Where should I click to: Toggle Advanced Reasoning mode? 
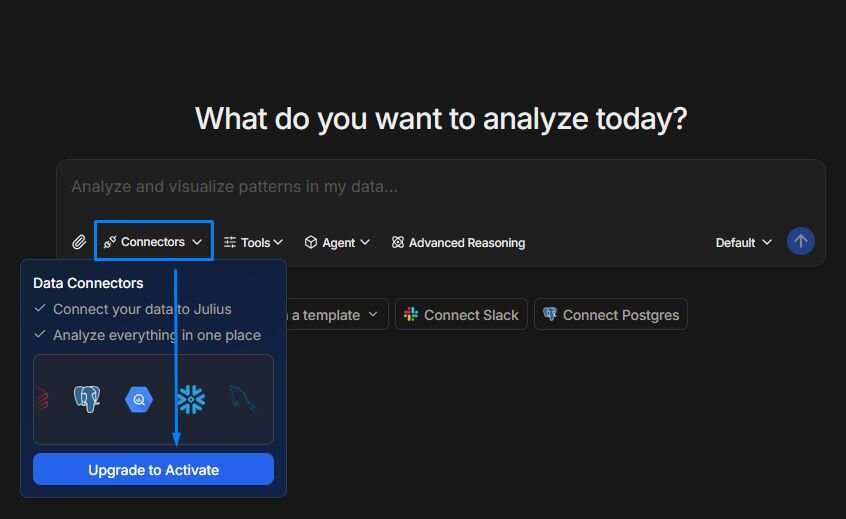click(x=458, y=242)
